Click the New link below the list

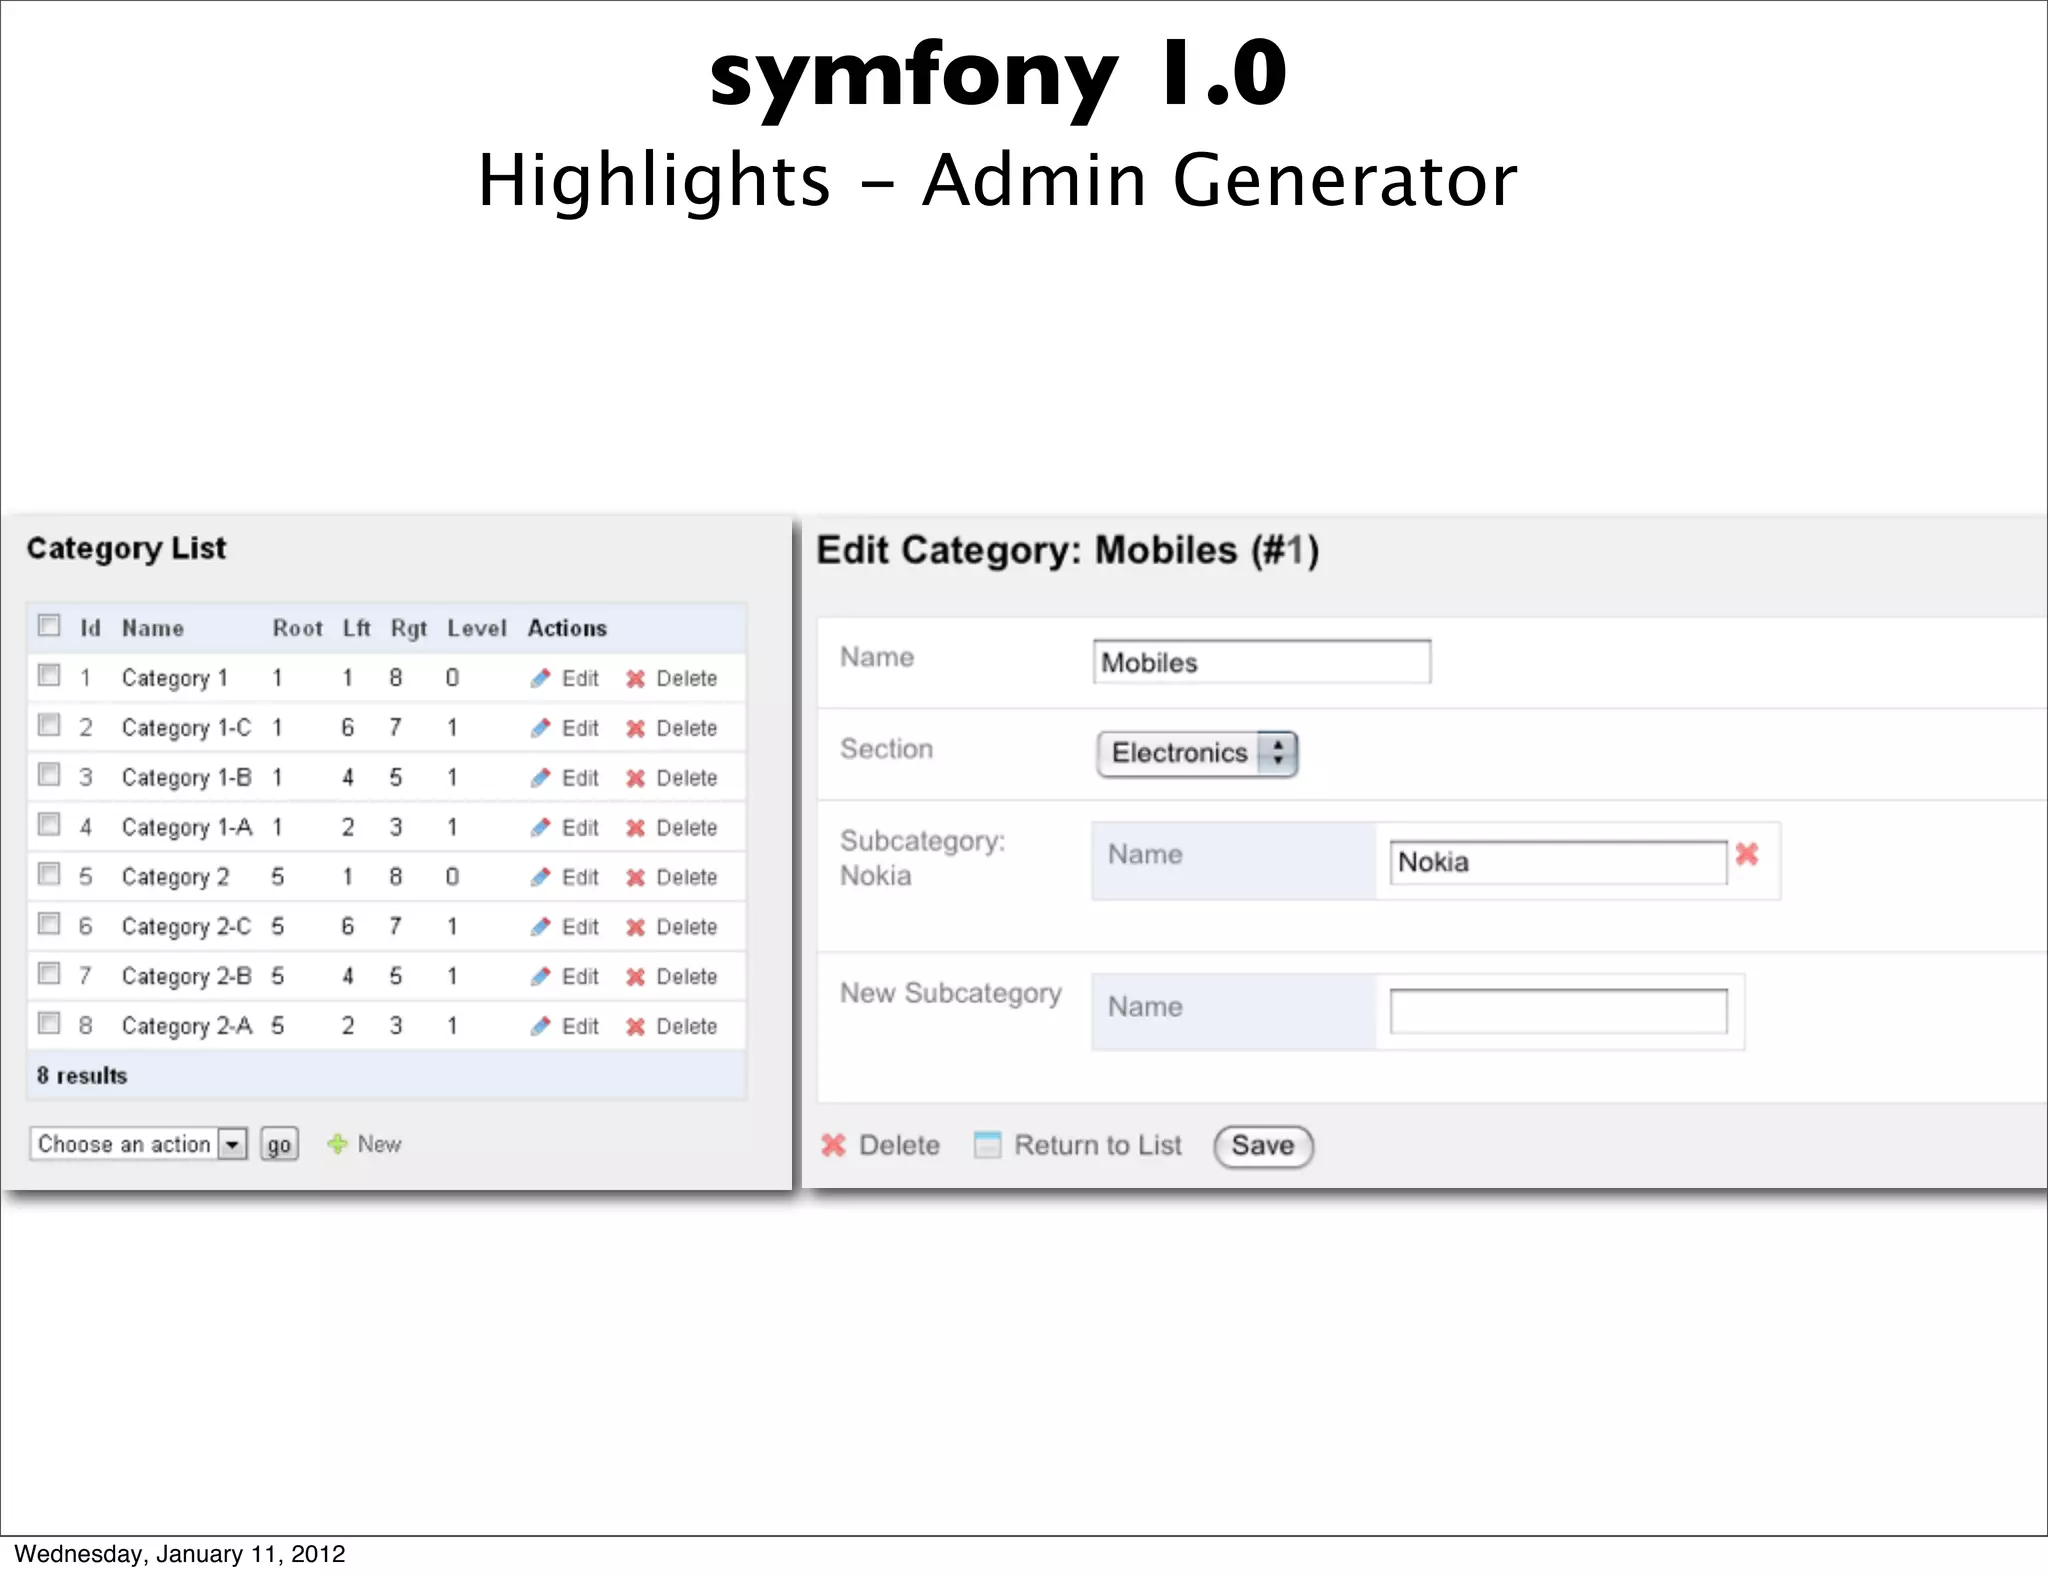click(x=379, y=1144)
